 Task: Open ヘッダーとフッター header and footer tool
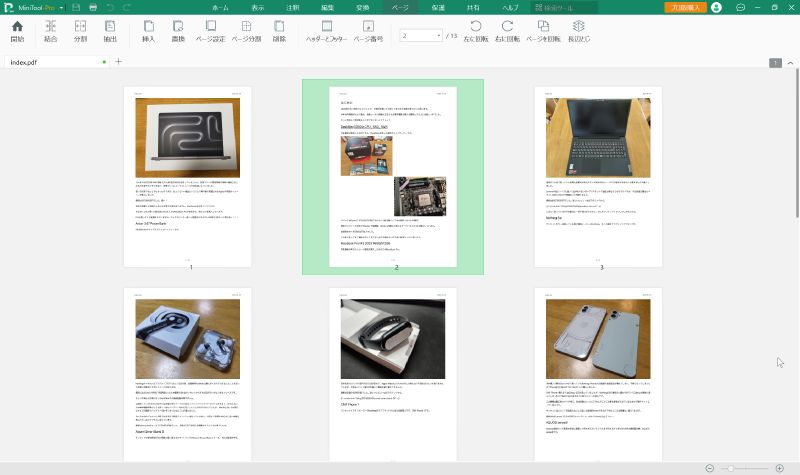pos(327,31)
